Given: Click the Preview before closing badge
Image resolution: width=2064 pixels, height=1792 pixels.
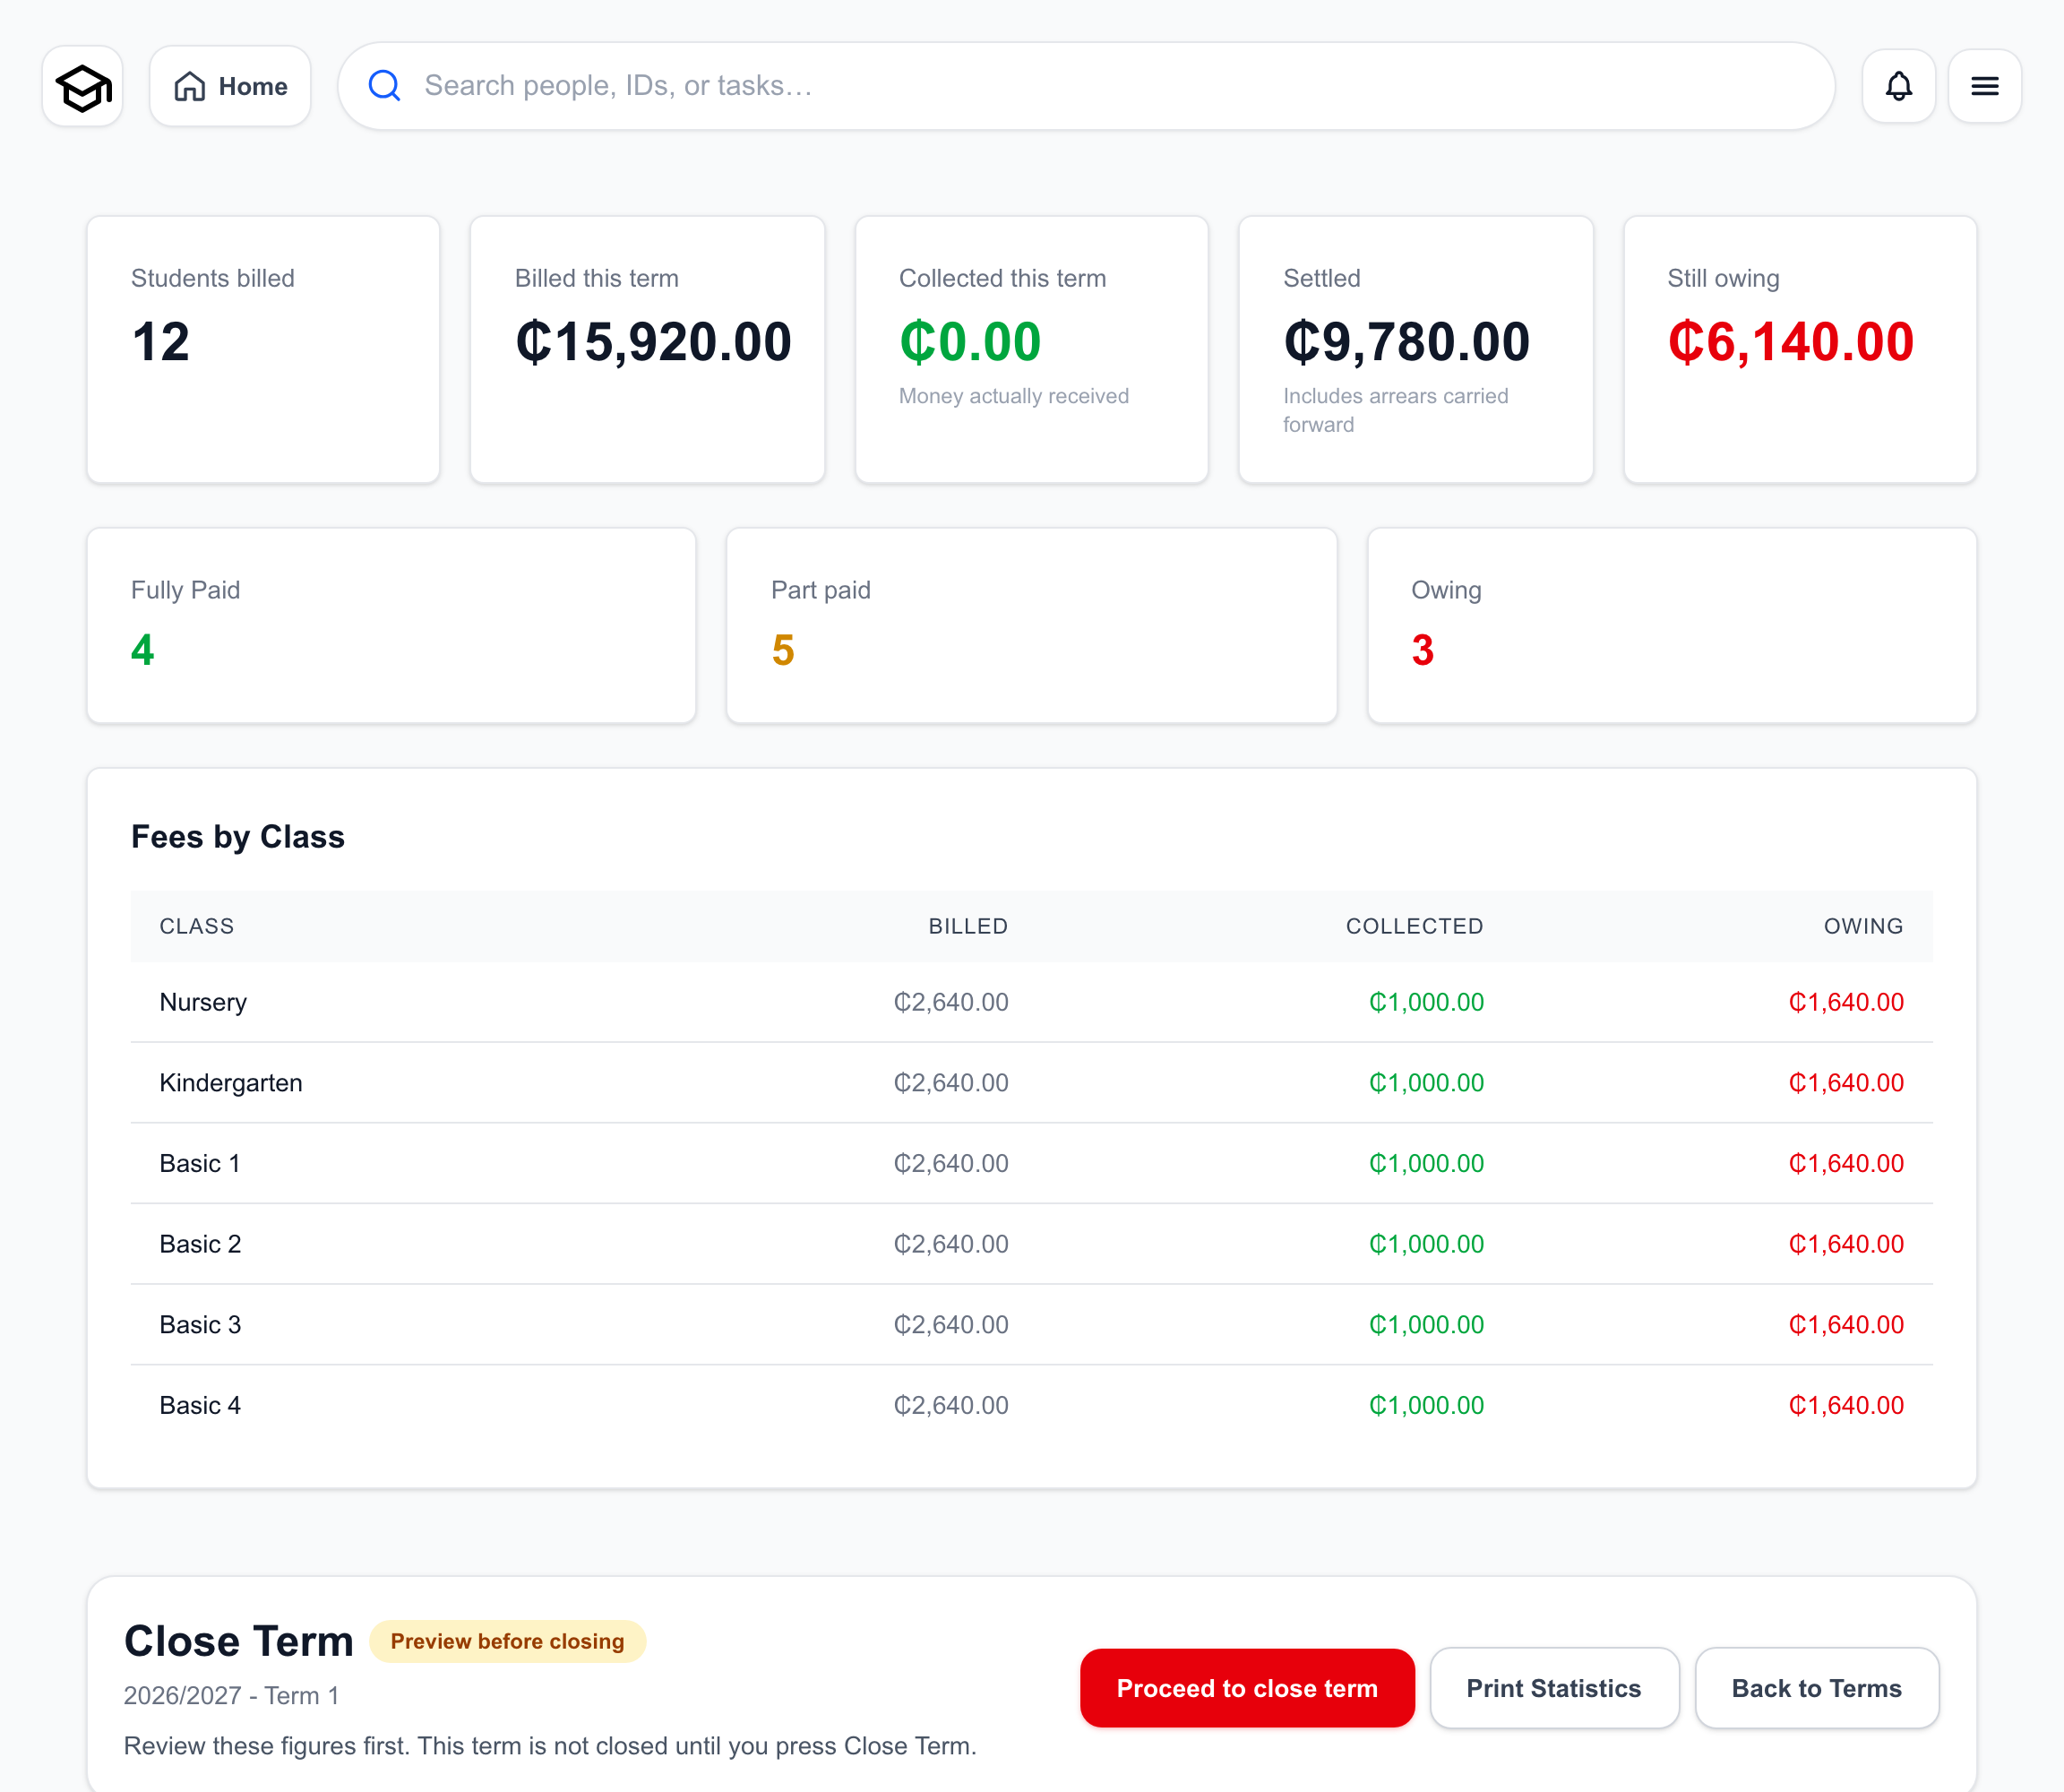Looking at the screenshot, I should (507, 1641).
